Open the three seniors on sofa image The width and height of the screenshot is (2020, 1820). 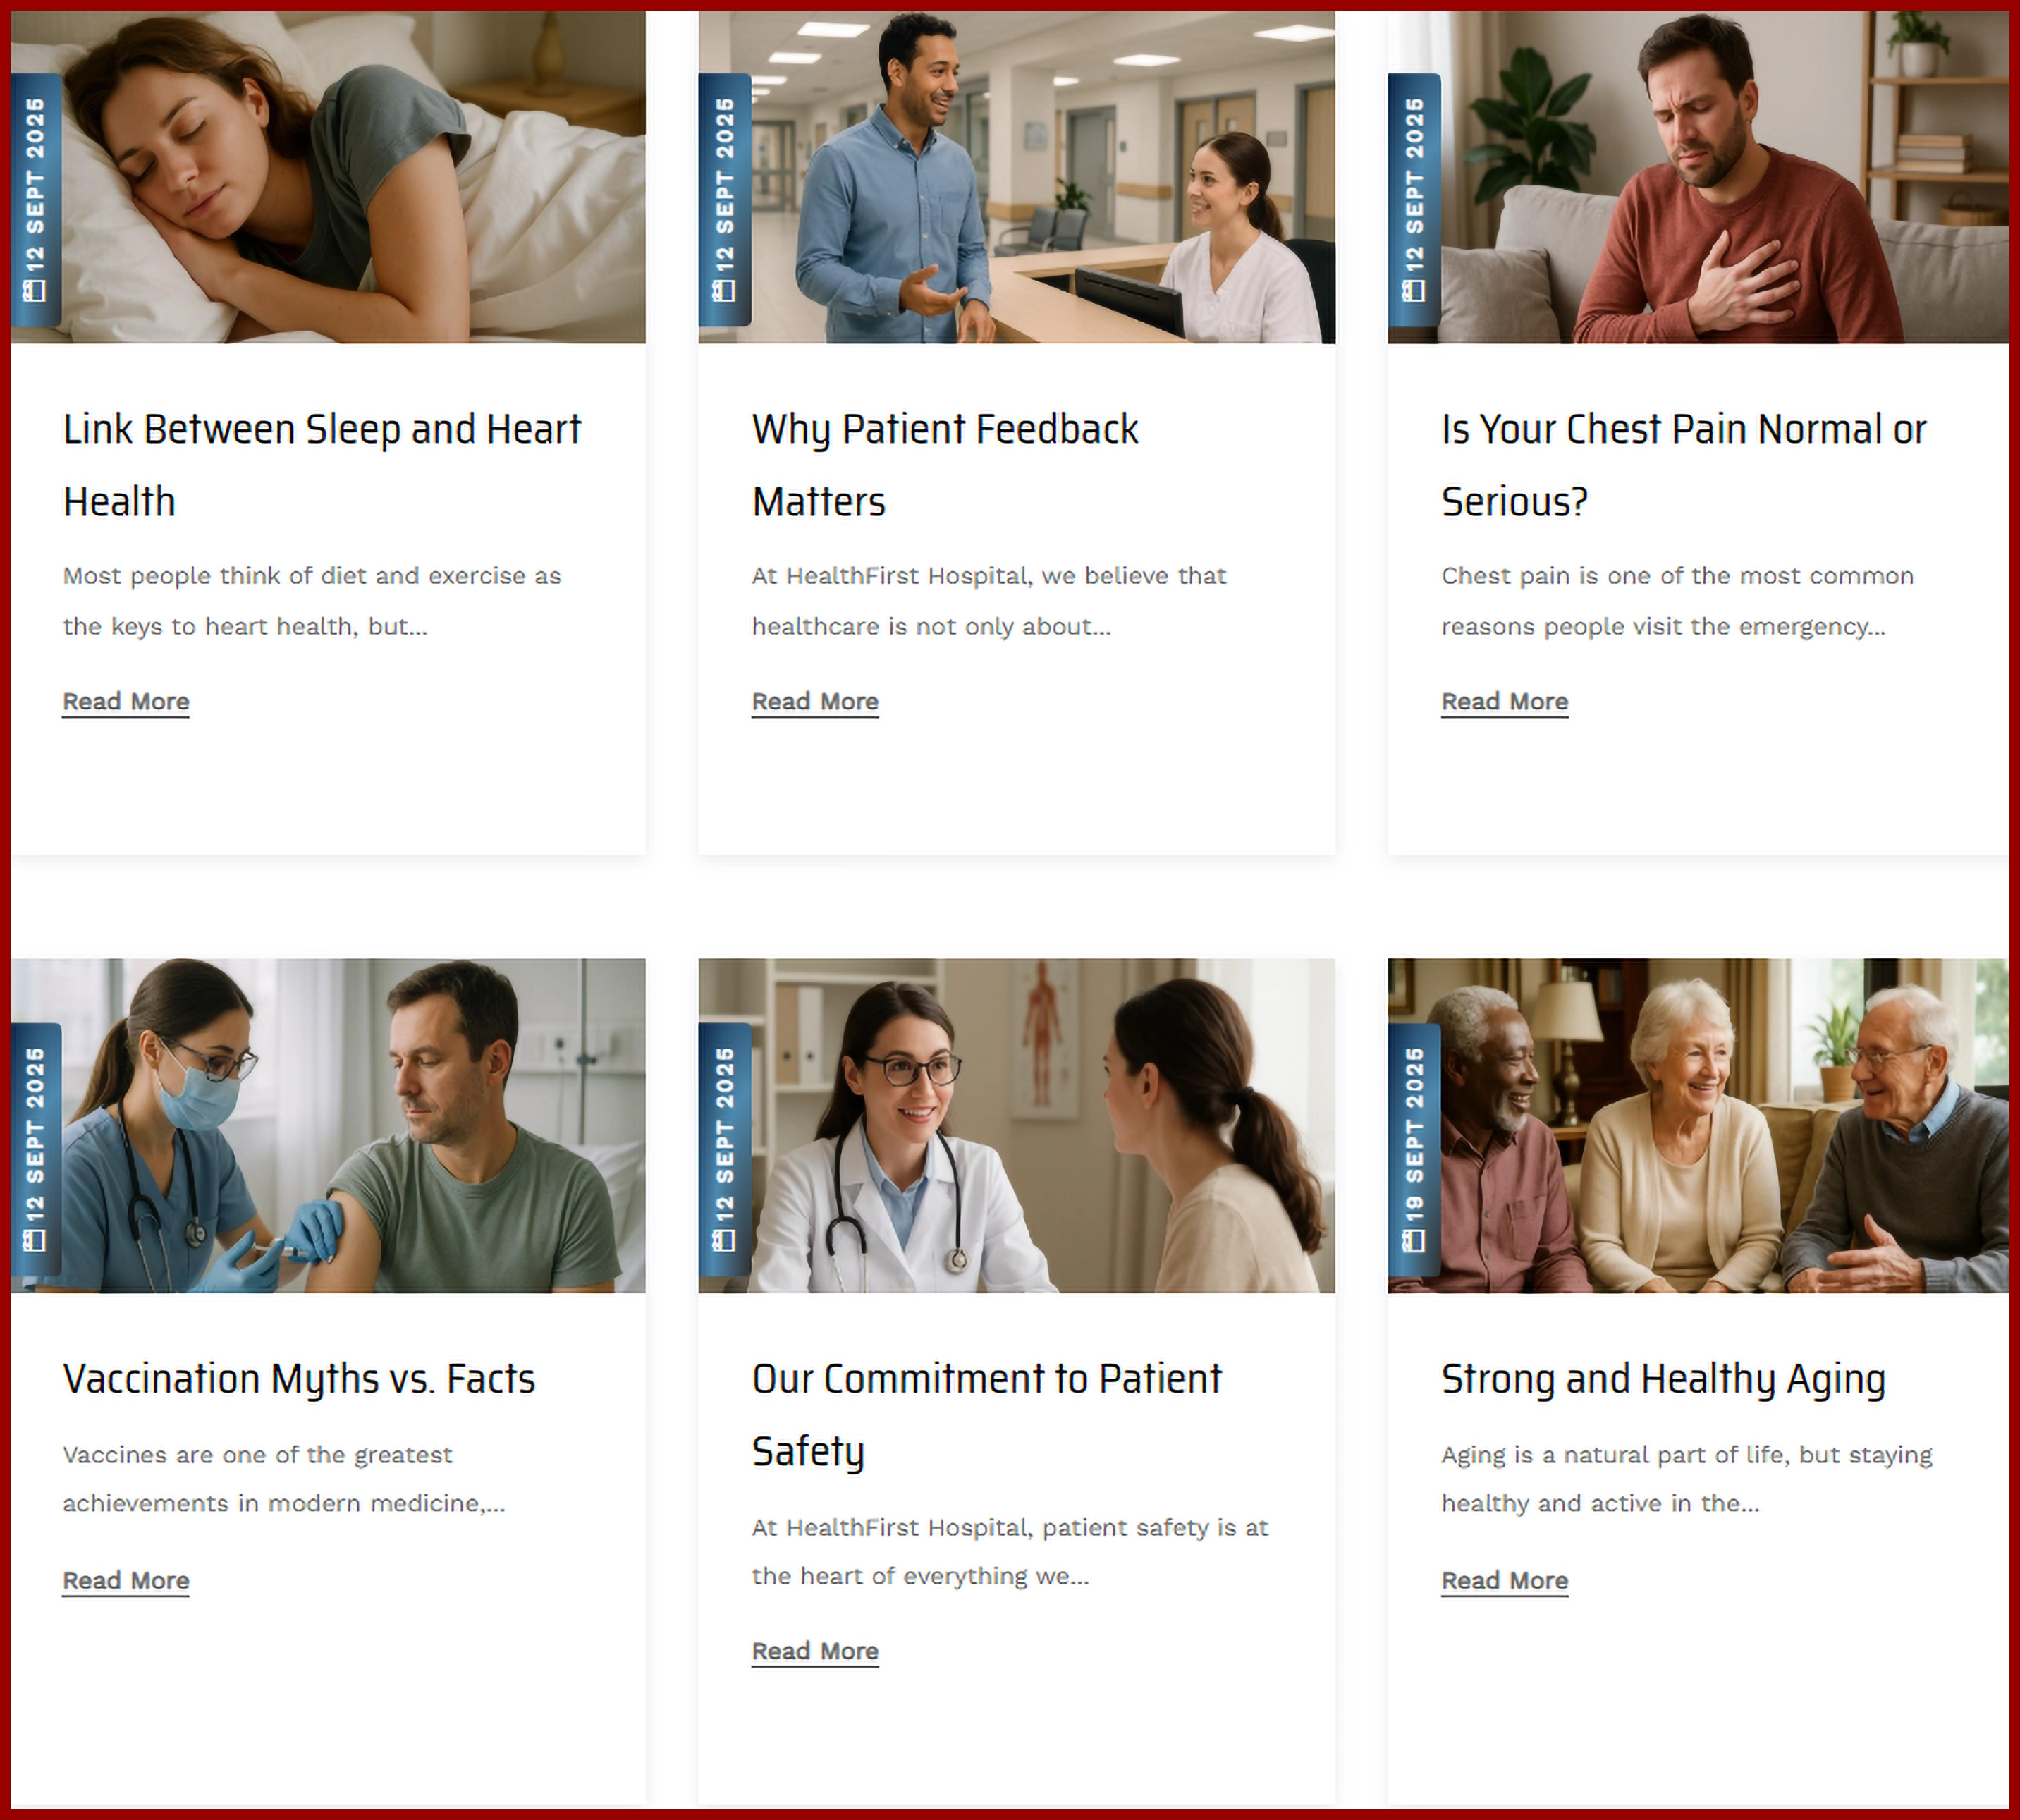(1698, 1126)
